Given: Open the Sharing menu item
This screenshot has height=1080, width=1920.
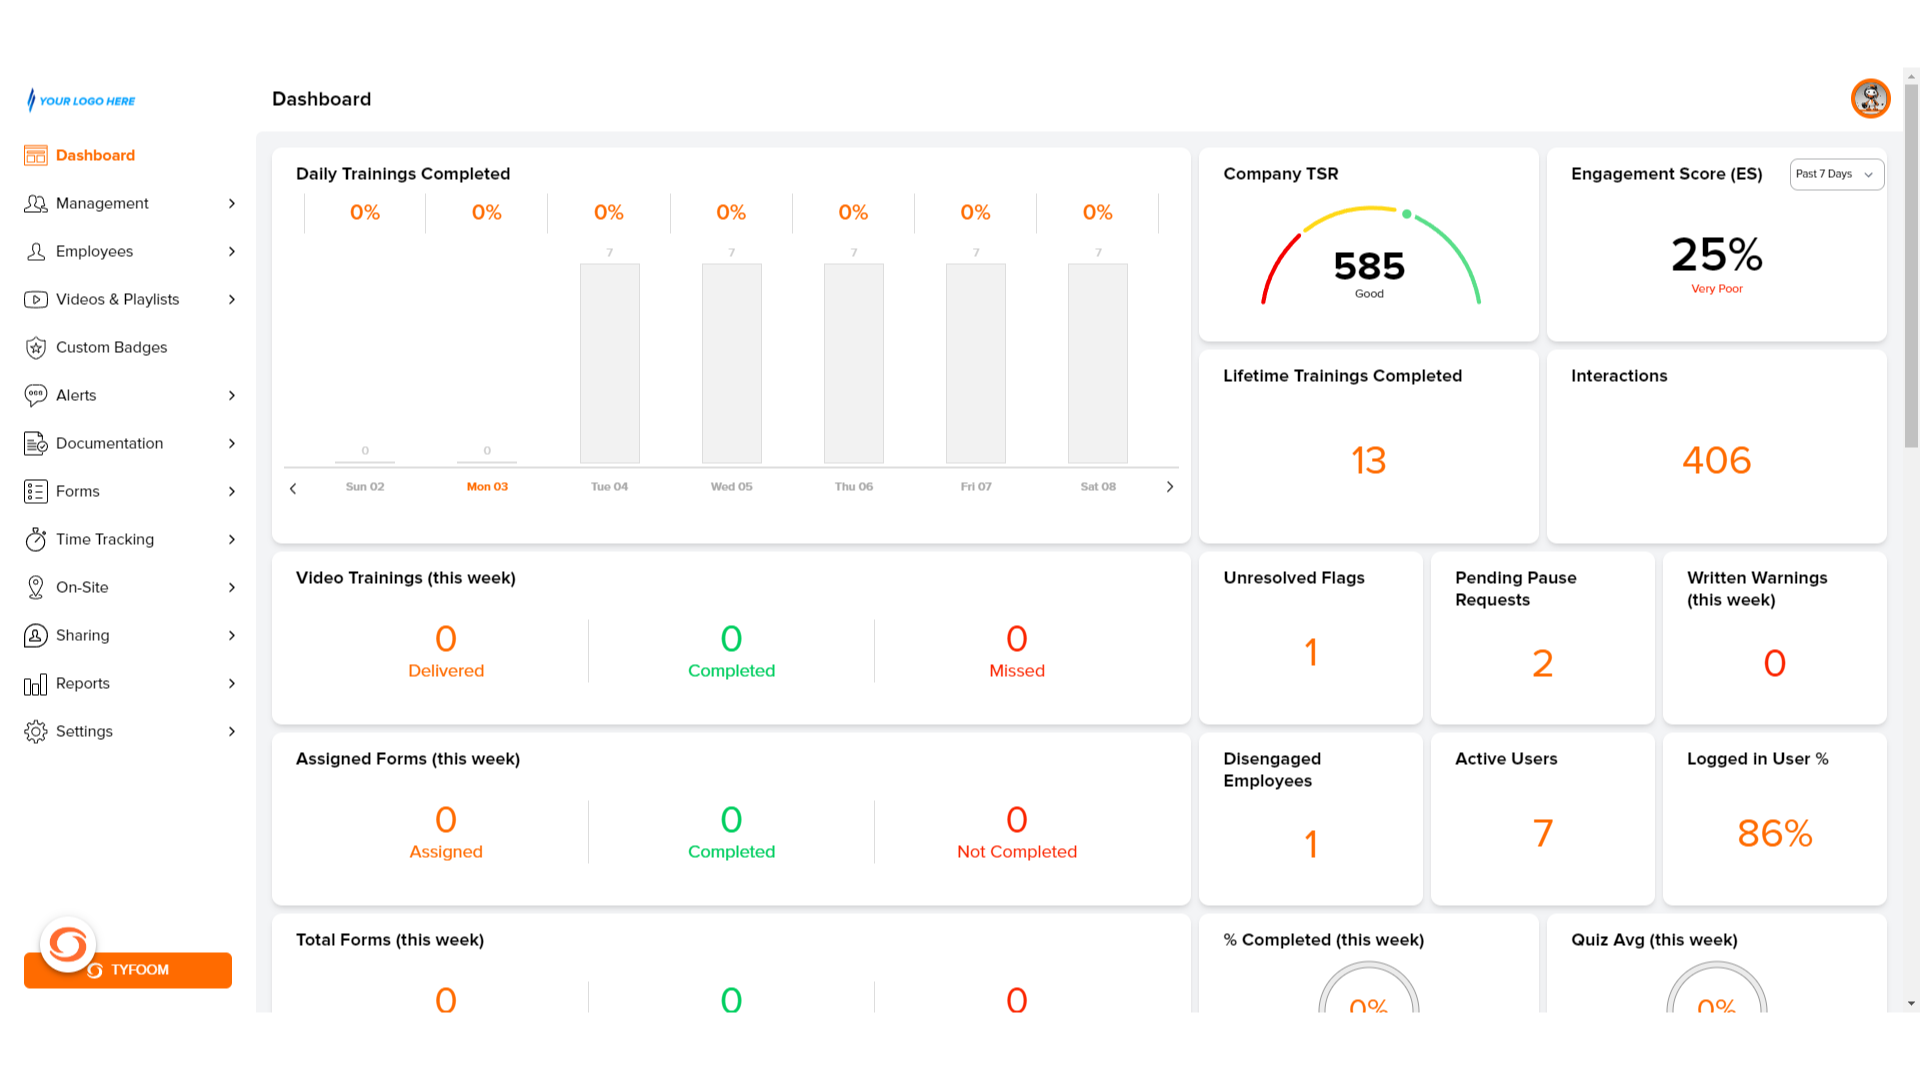Looking at the screenshot, I should tap(83, 635).
